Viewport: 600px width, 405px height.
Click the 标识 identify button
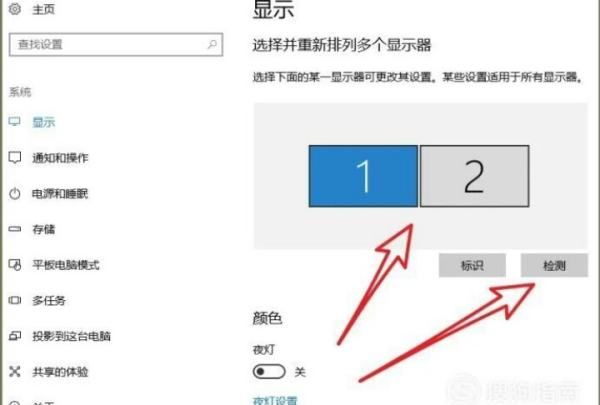(472, 265)
